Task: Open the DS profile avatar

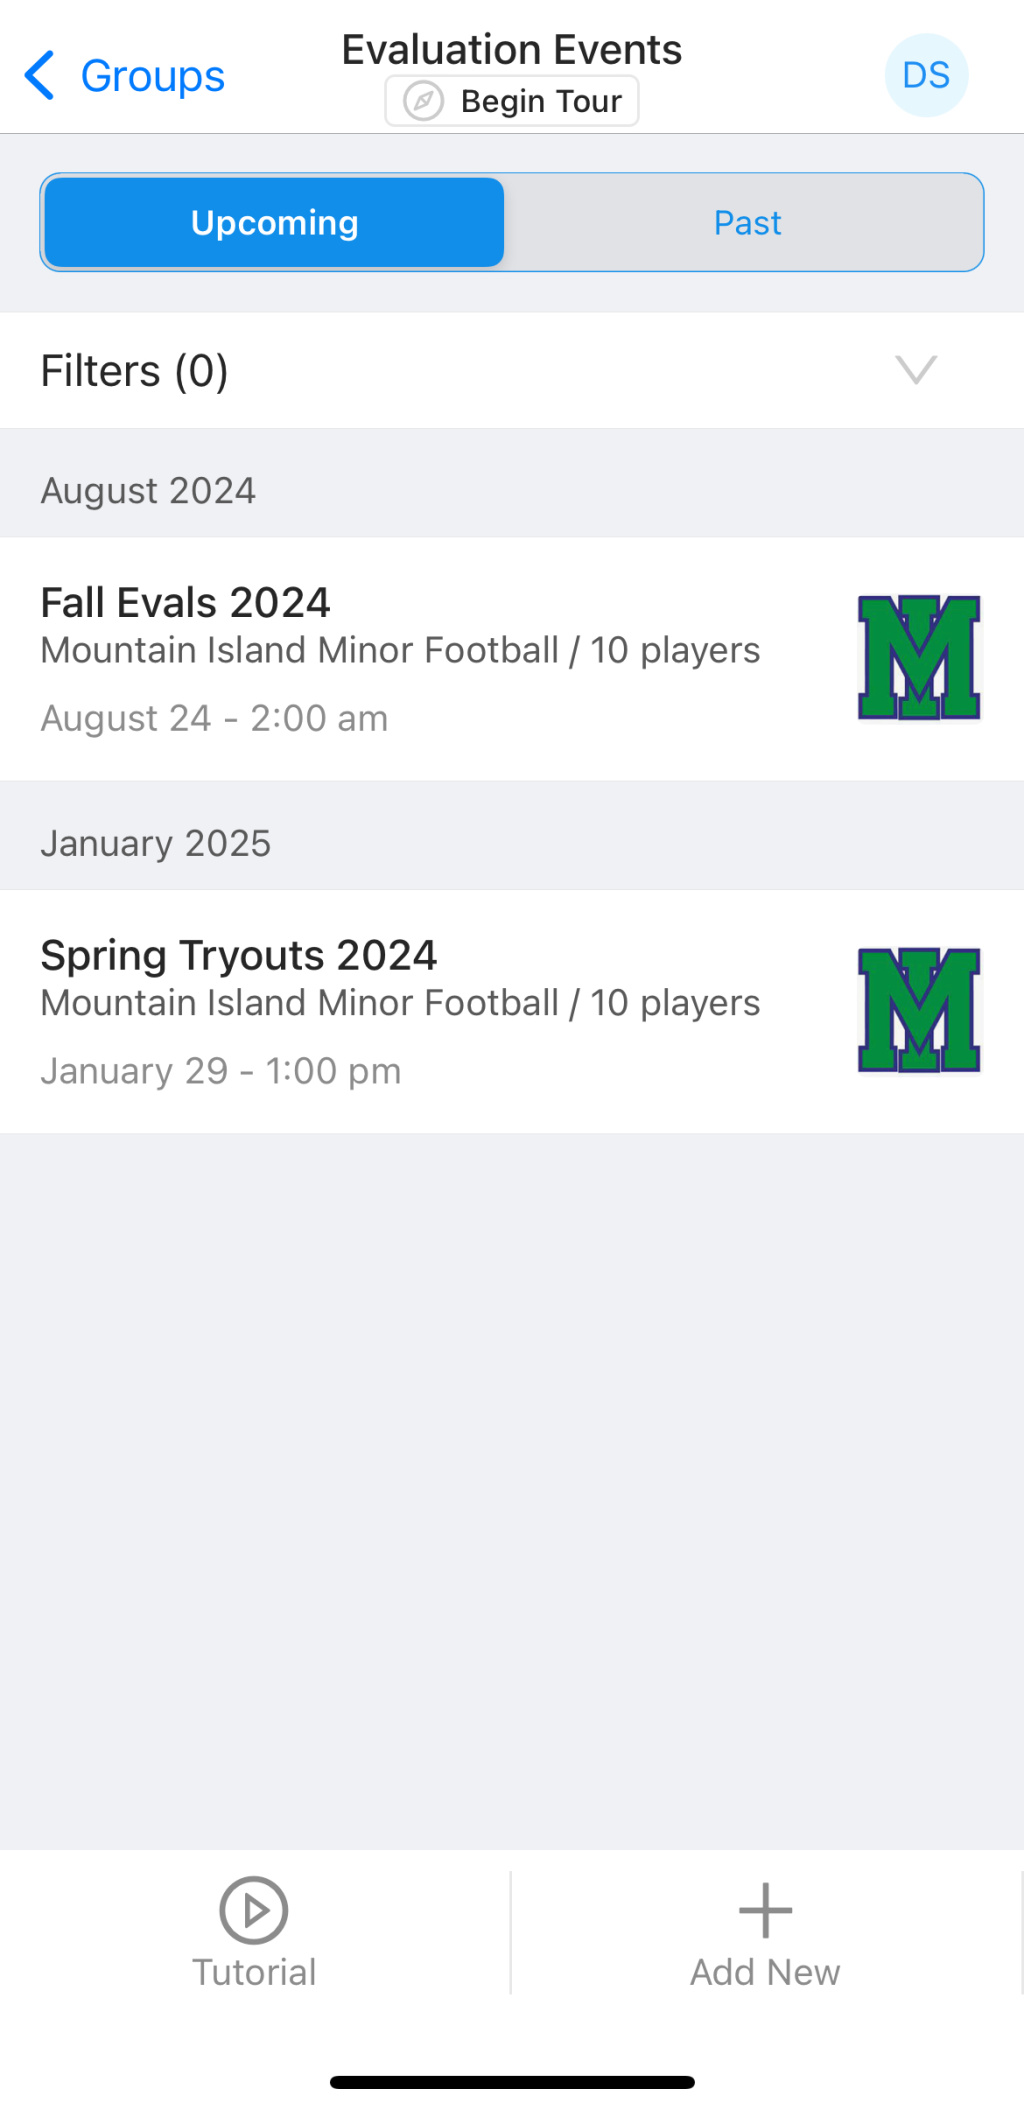Action: pos(926,75)
